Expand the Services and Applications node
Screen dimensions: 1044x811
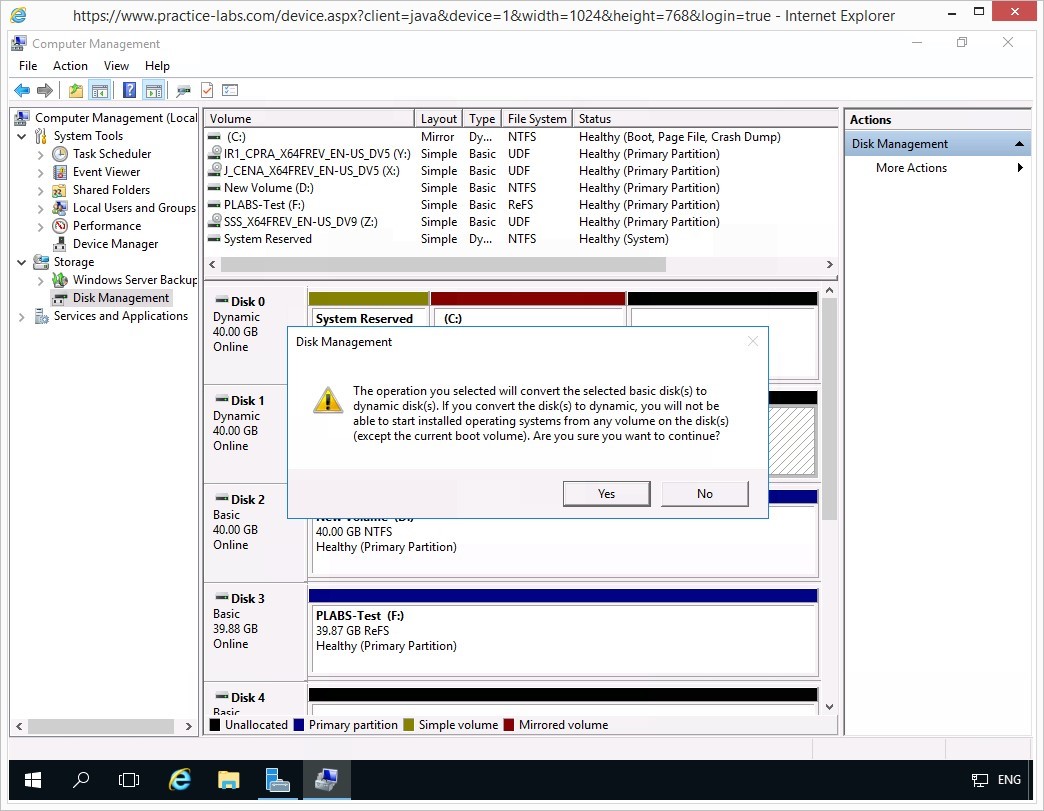click(x=22, y=316)
